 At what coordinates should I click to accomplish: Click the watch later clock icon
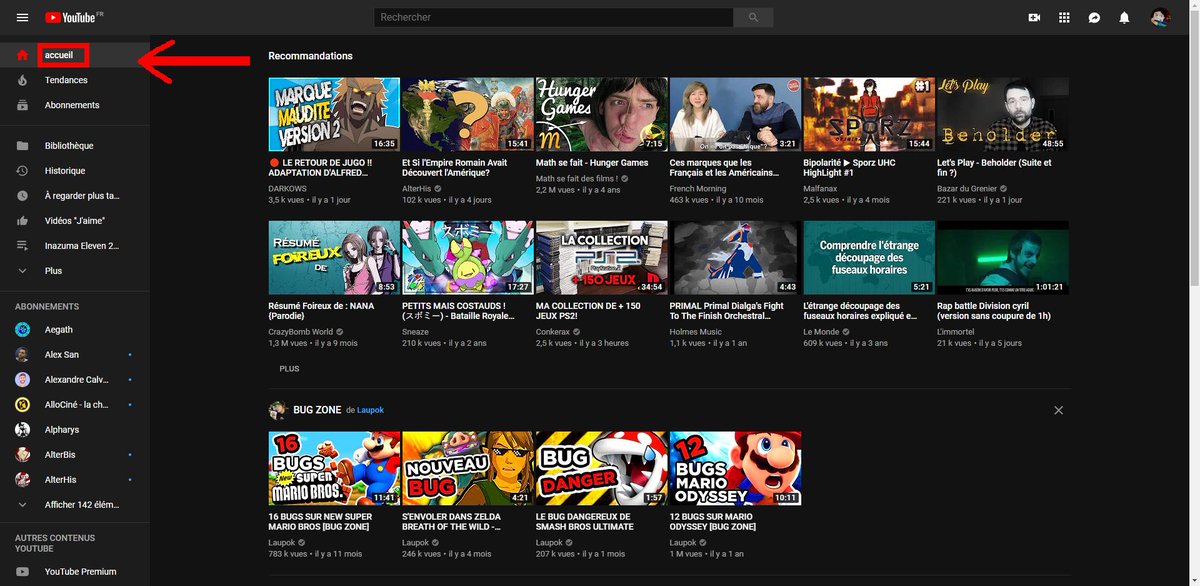[22, 196]
